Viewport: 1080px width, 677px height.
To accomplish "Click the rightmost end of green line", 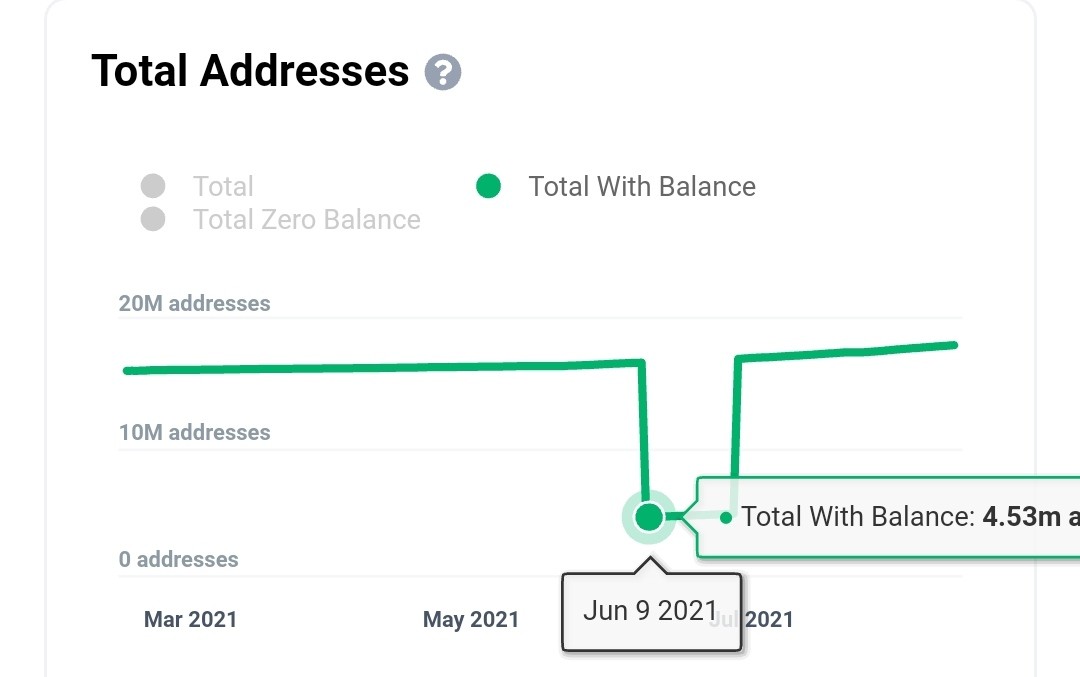I will click(x=954, y=345).
